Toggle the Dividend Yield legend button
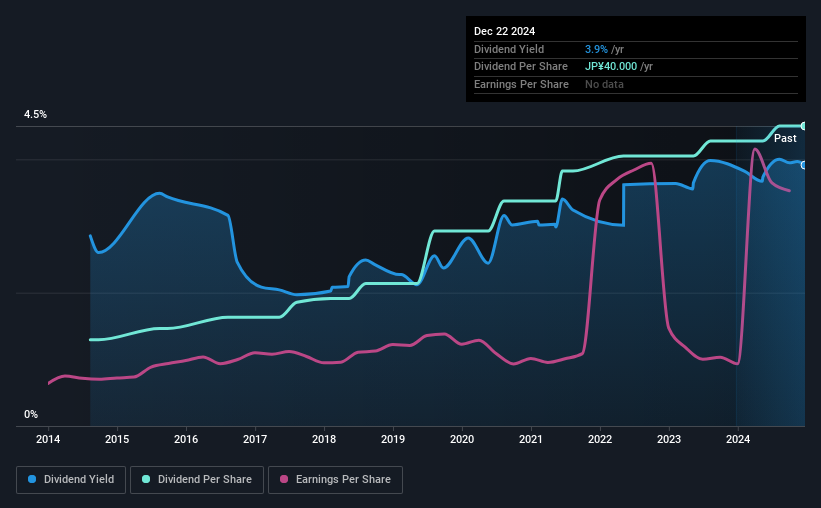Viewport: 821px width, 508px height. (71, 480)
